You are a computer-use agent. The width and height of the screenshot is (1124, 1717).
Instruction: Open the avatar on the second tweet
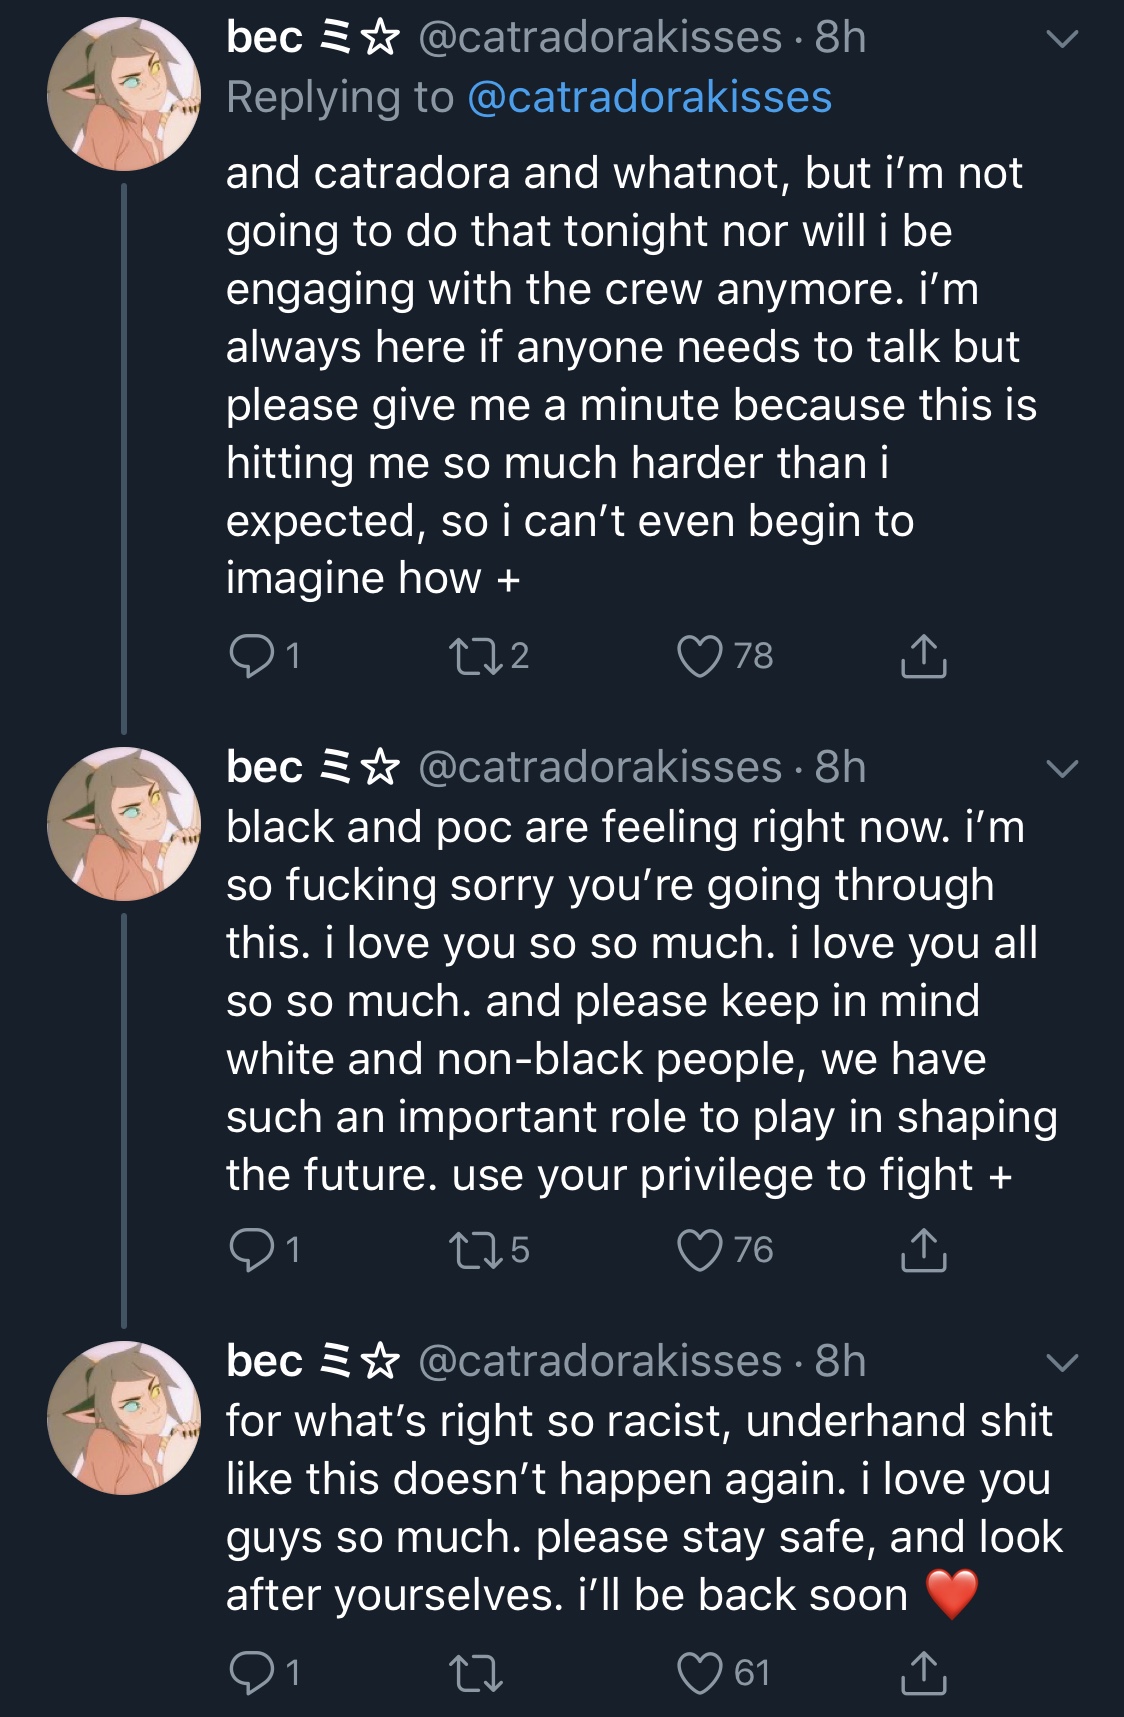pos(124,824)
